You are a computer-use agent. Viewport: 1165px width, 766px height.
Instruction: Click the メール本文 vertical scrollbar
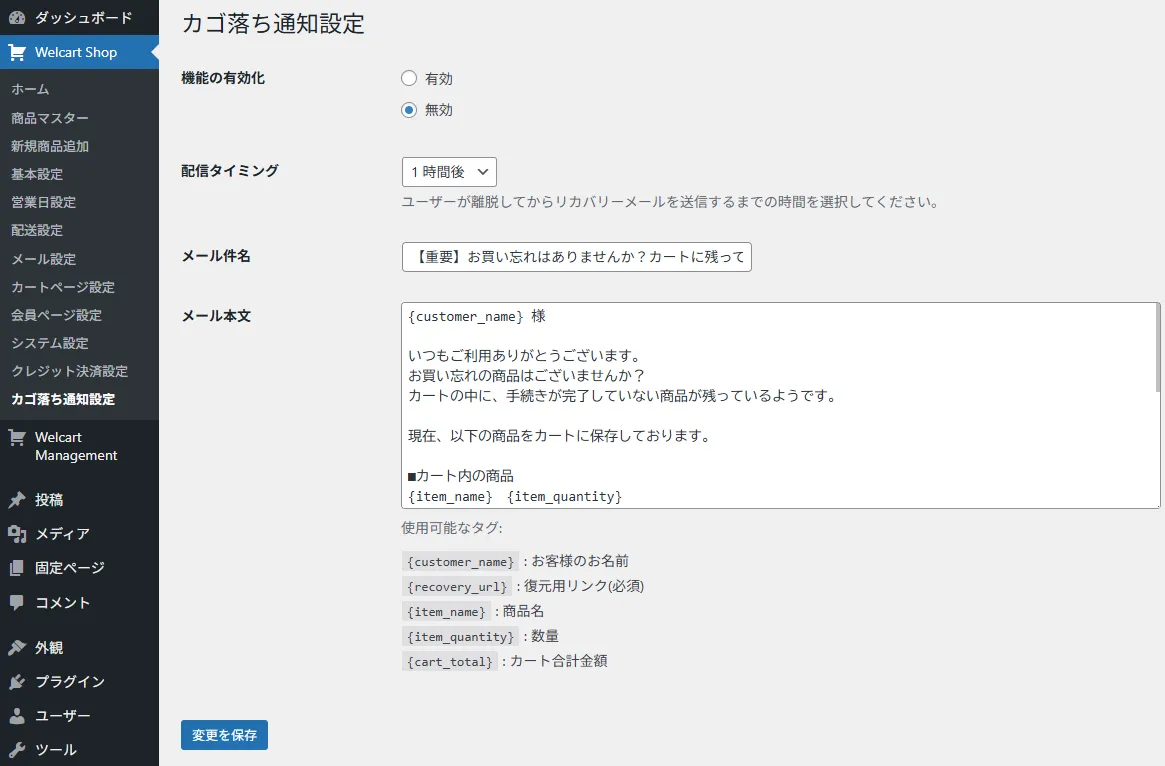click(1157, 350)
